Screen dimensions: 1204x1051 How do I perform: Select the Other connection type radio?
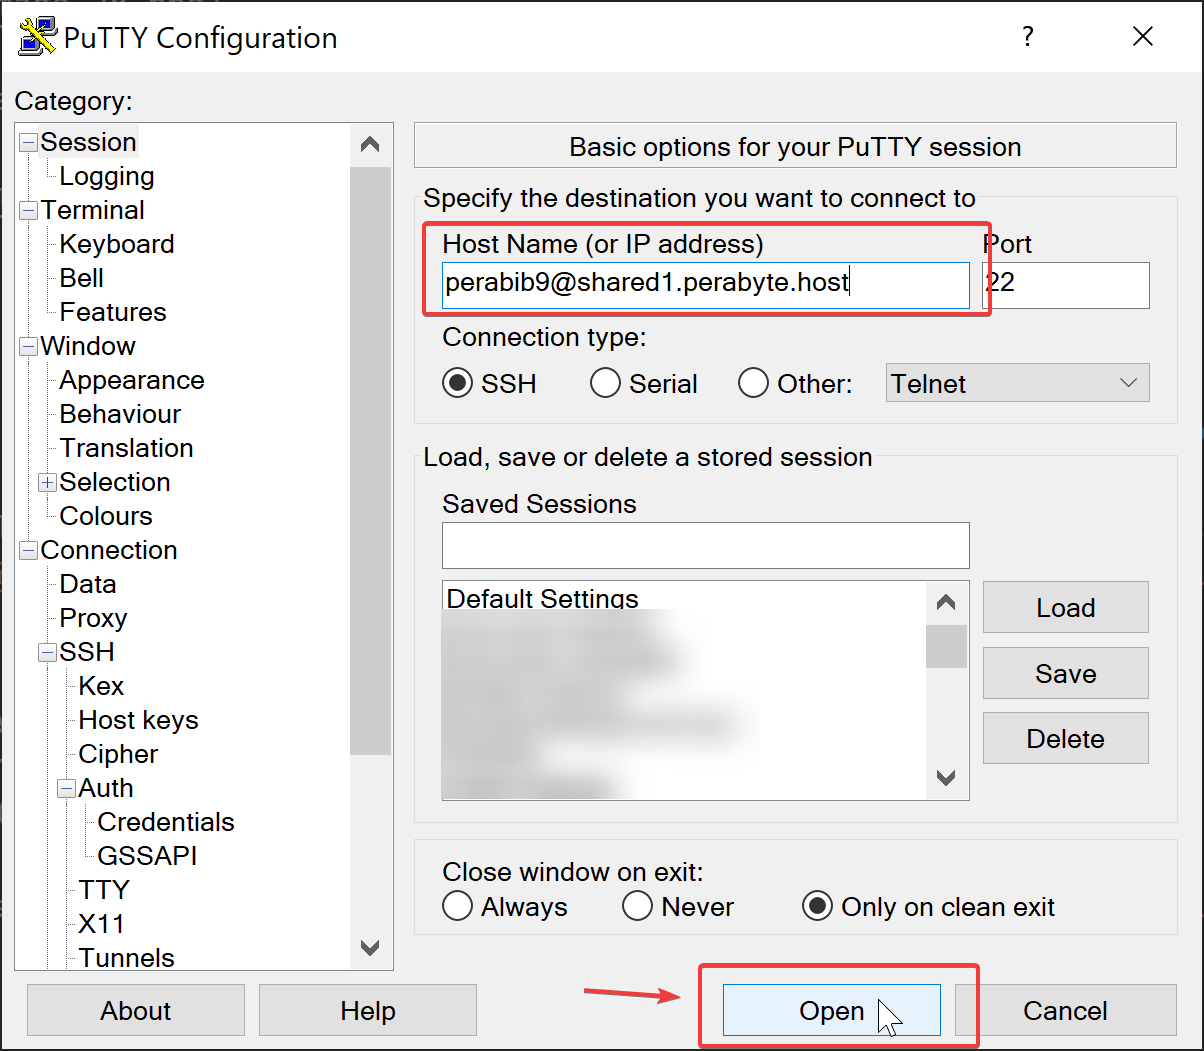pos(753,384)
